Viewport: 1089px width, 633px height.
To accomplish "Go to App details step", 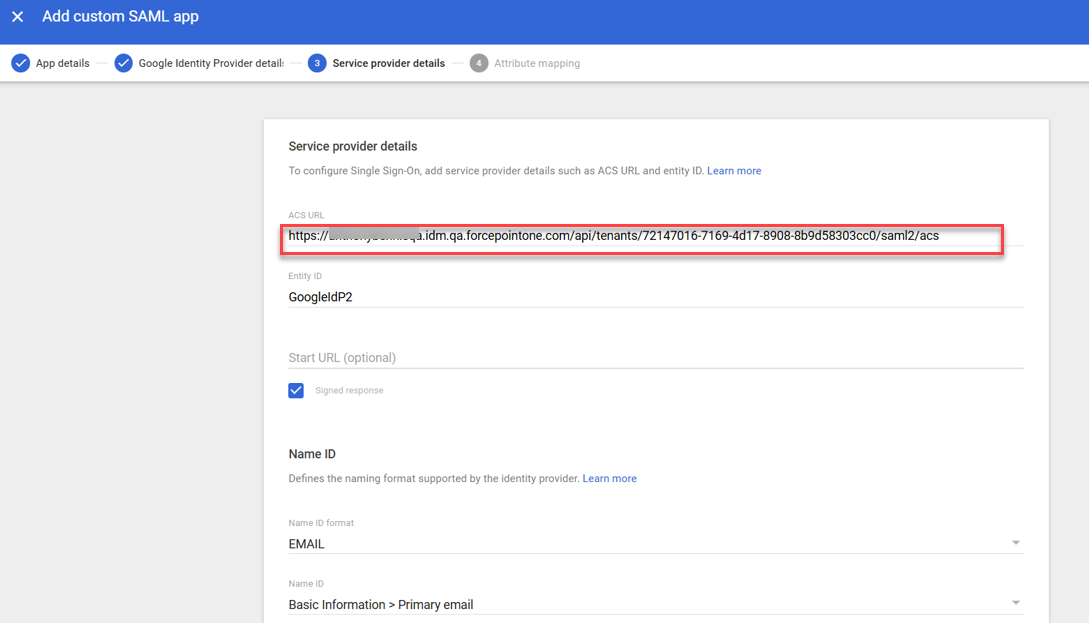I will pyautogui.click(x=62, y=63).
